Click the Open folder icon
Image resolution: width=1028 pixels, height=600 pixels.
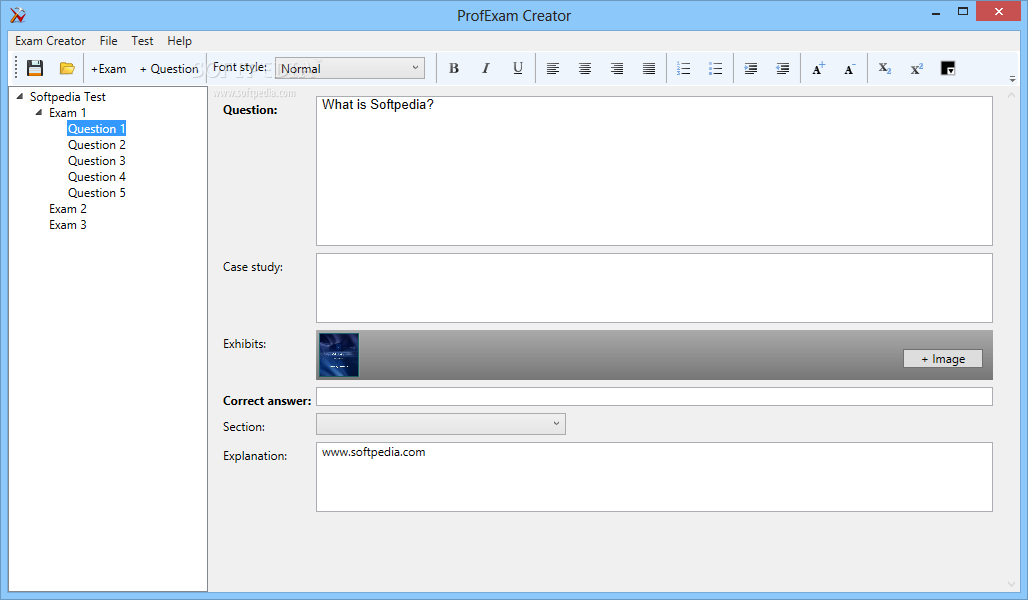67,68
